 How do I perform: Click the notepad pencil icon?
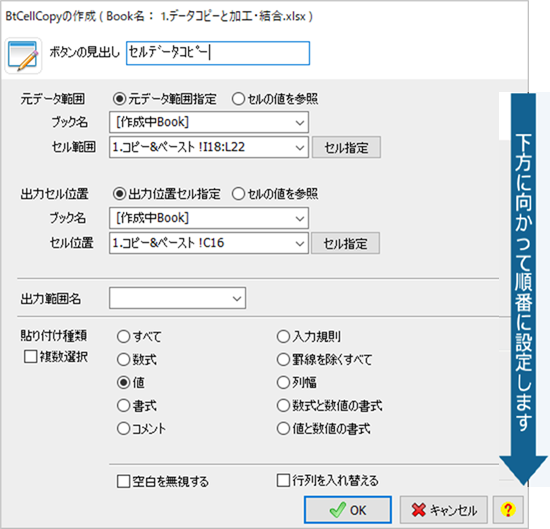click(x=23, y=55)
